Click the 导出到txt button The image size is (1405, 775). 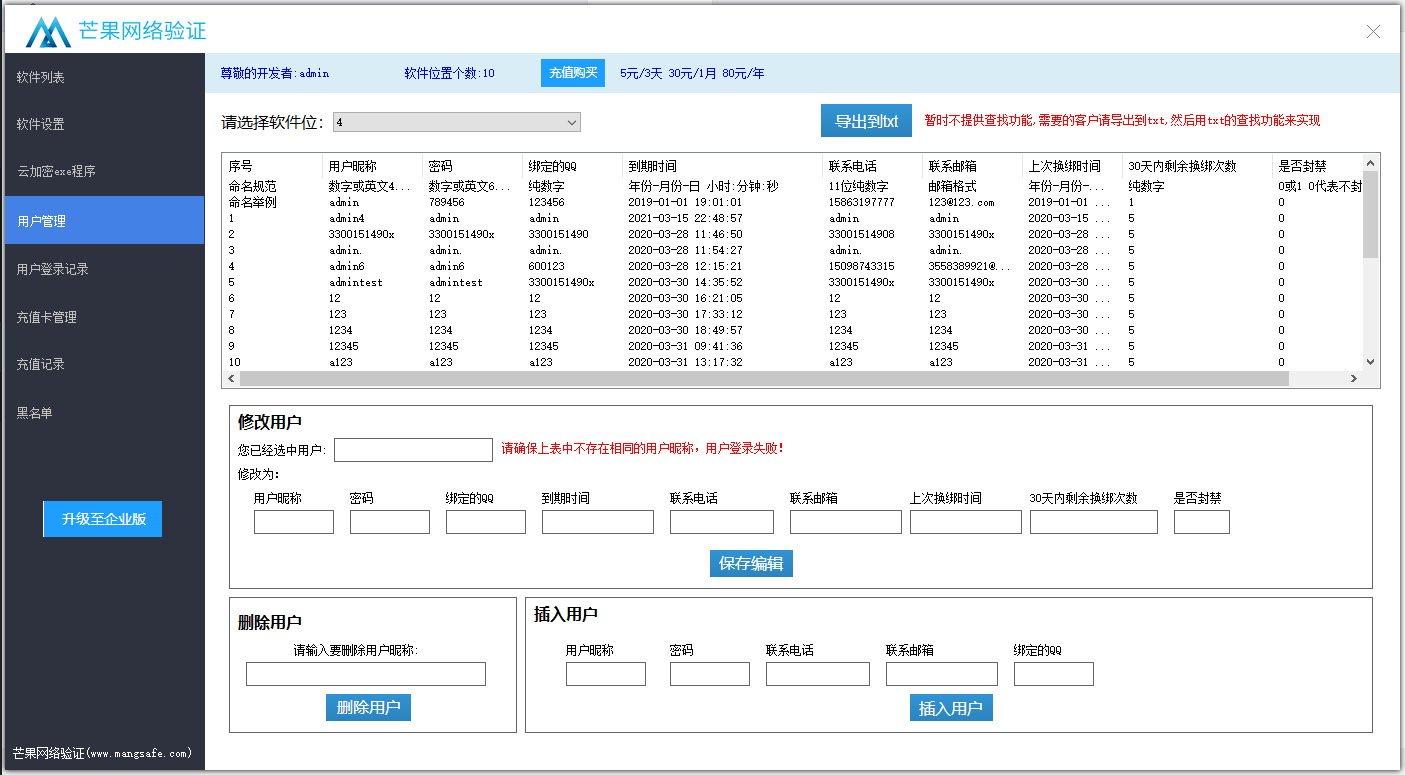click(866, 121)
